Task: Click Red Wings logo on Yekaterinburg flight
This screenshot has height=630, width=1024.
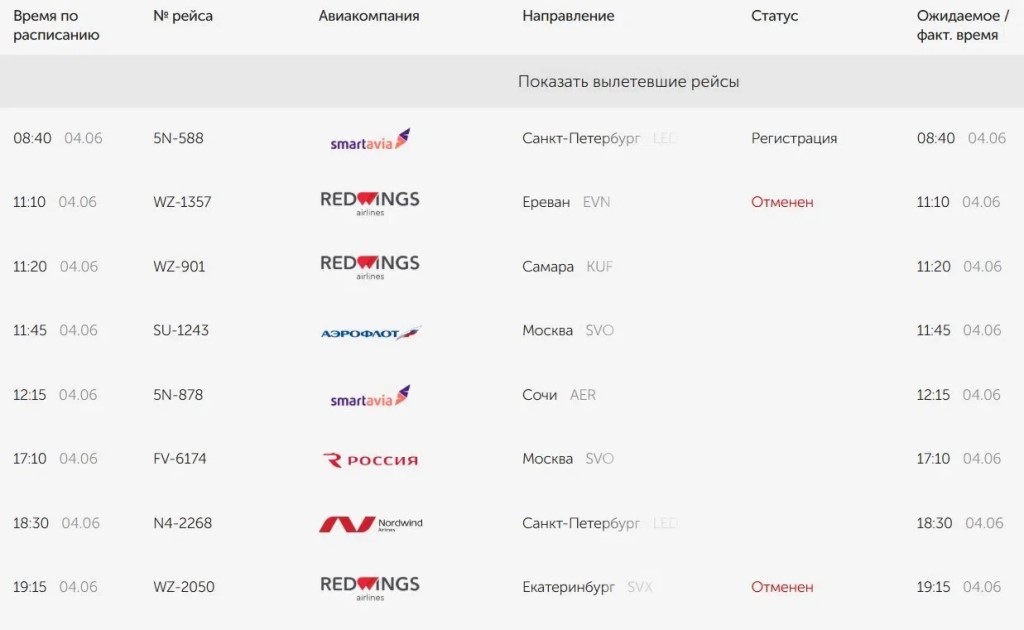Action: click(x=370, y=588)
